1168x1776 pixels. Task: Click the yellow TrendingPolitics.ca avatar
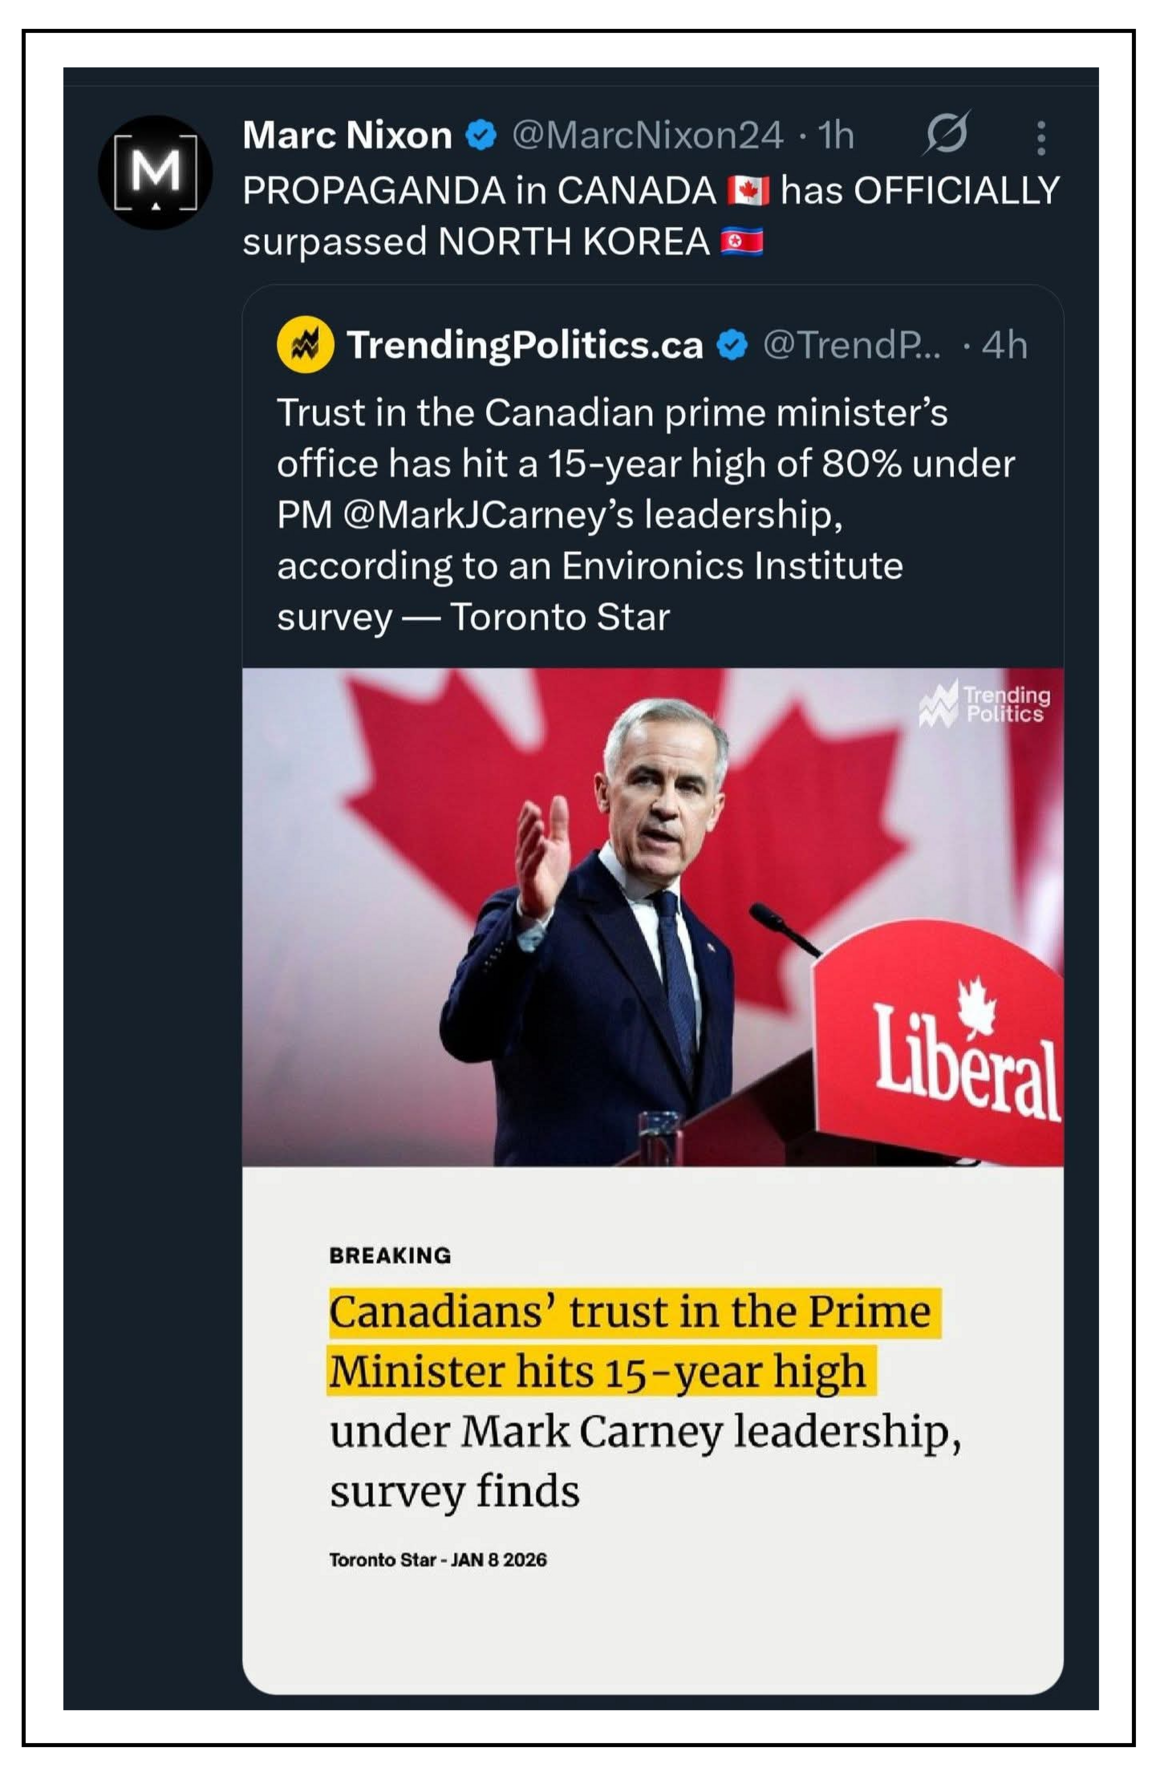coord(305,345)
